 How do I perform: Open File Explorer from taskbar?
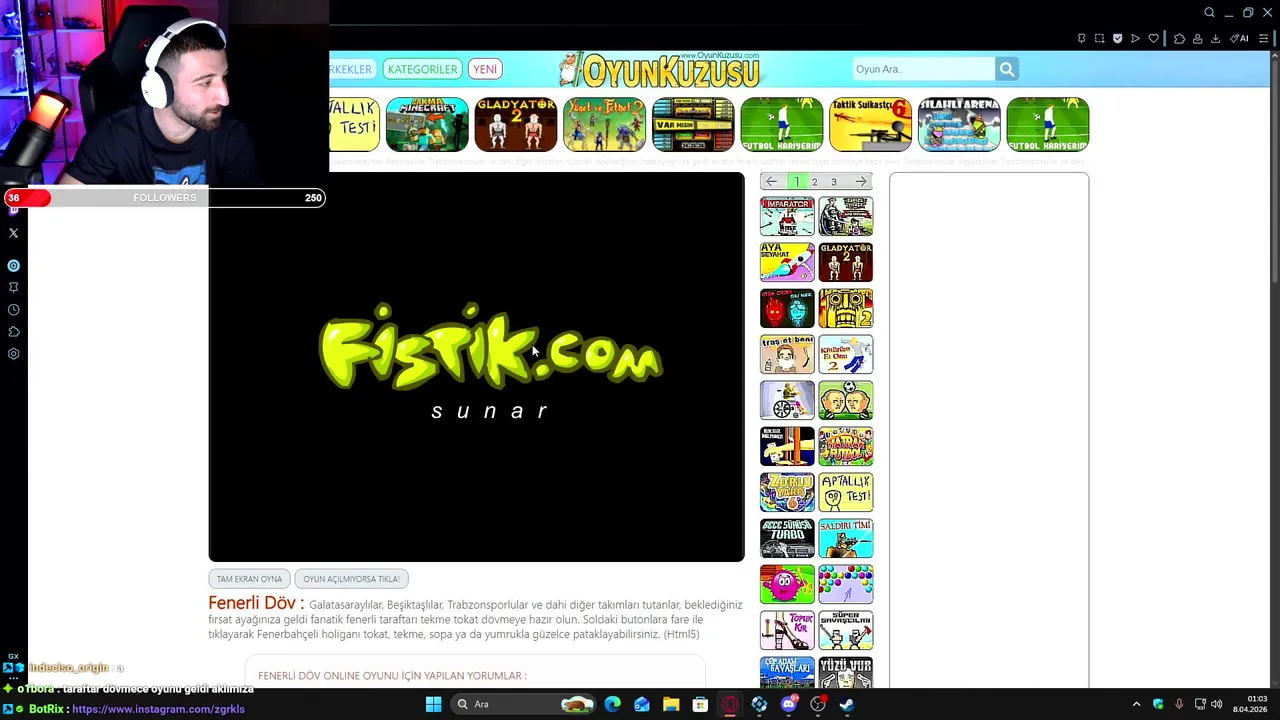pos(671,704)
